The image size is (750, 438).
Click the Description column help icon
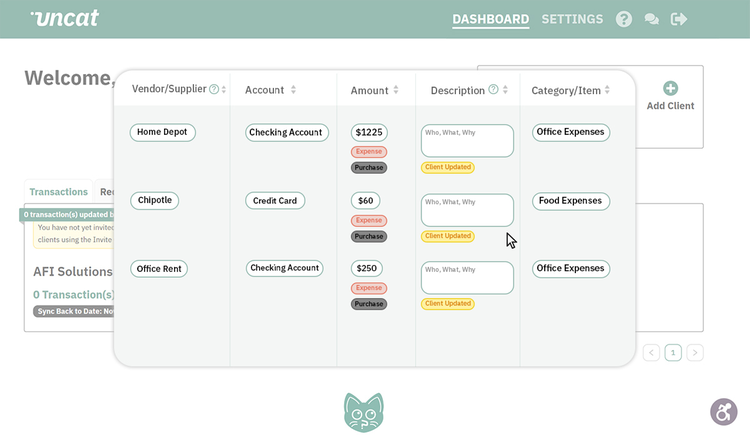[493, 89]
